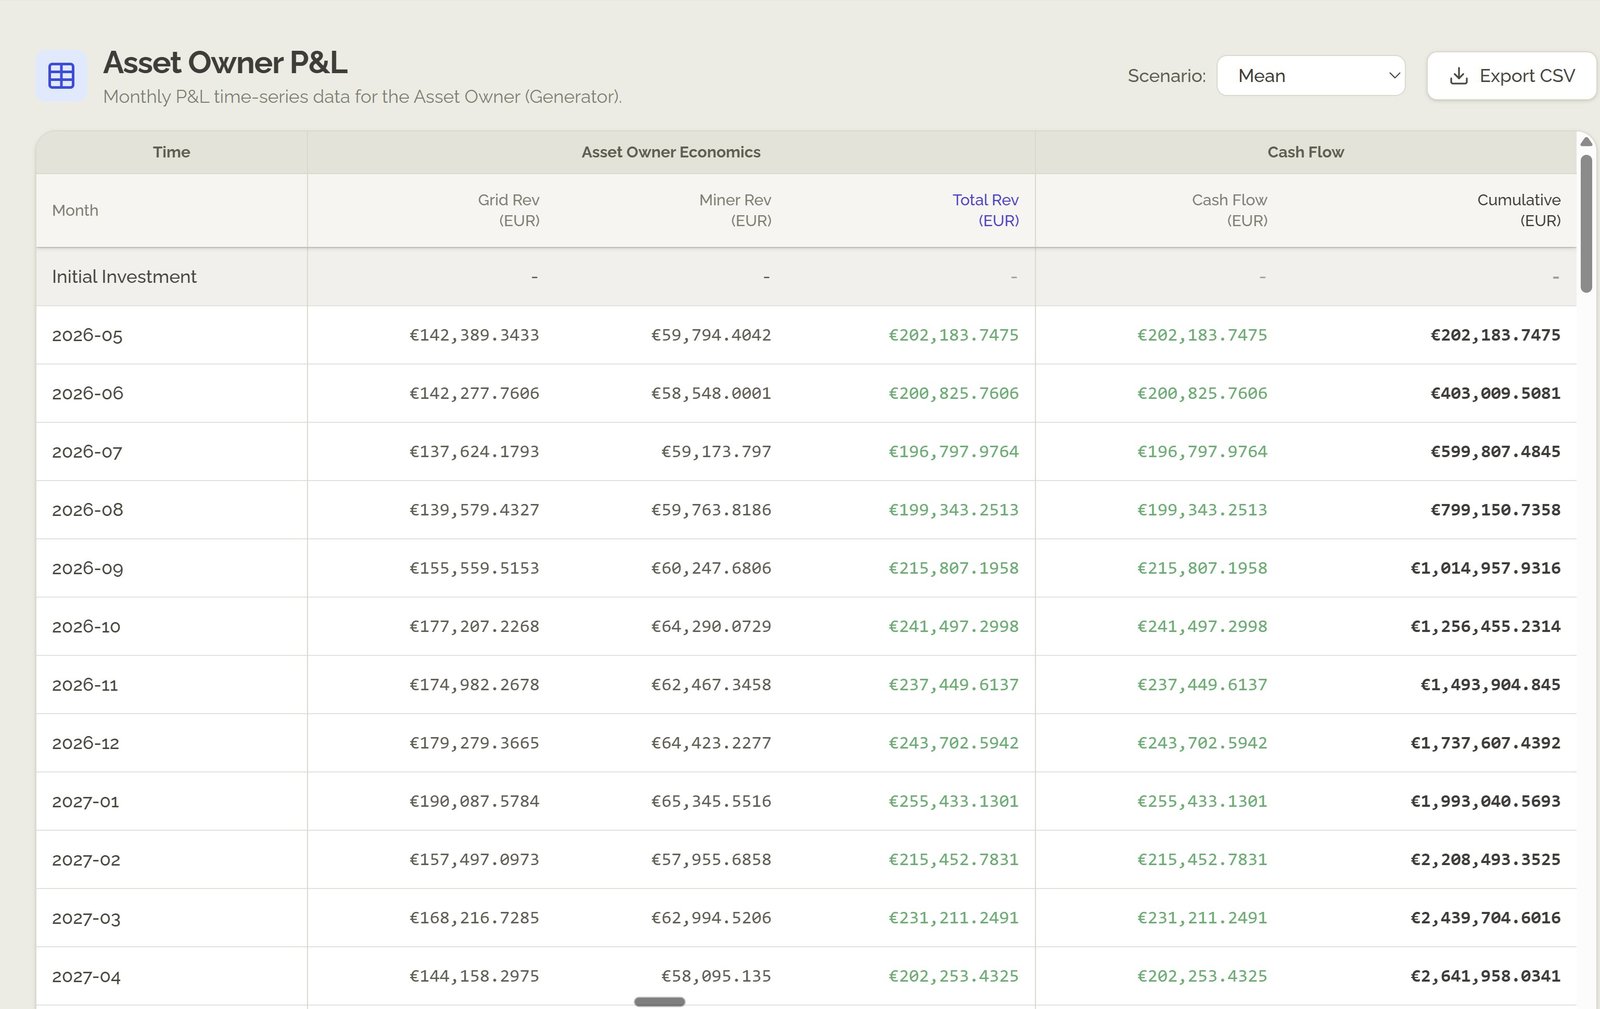This screenshot has width=1600, height=1009.
Task: Click Grid Rev value €142,389.3433
Action: tap(474, 335)
